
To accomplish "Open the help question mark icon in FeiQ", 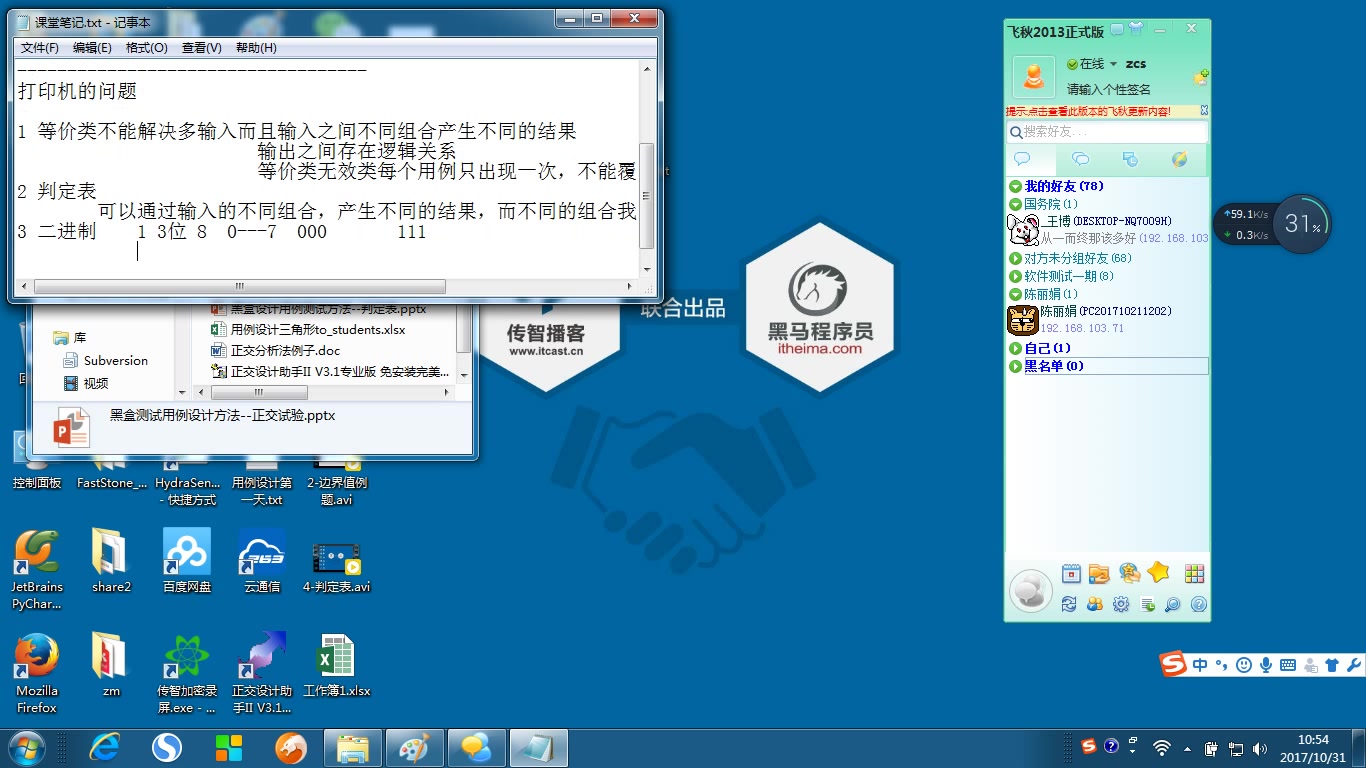I will (1199, 604).
